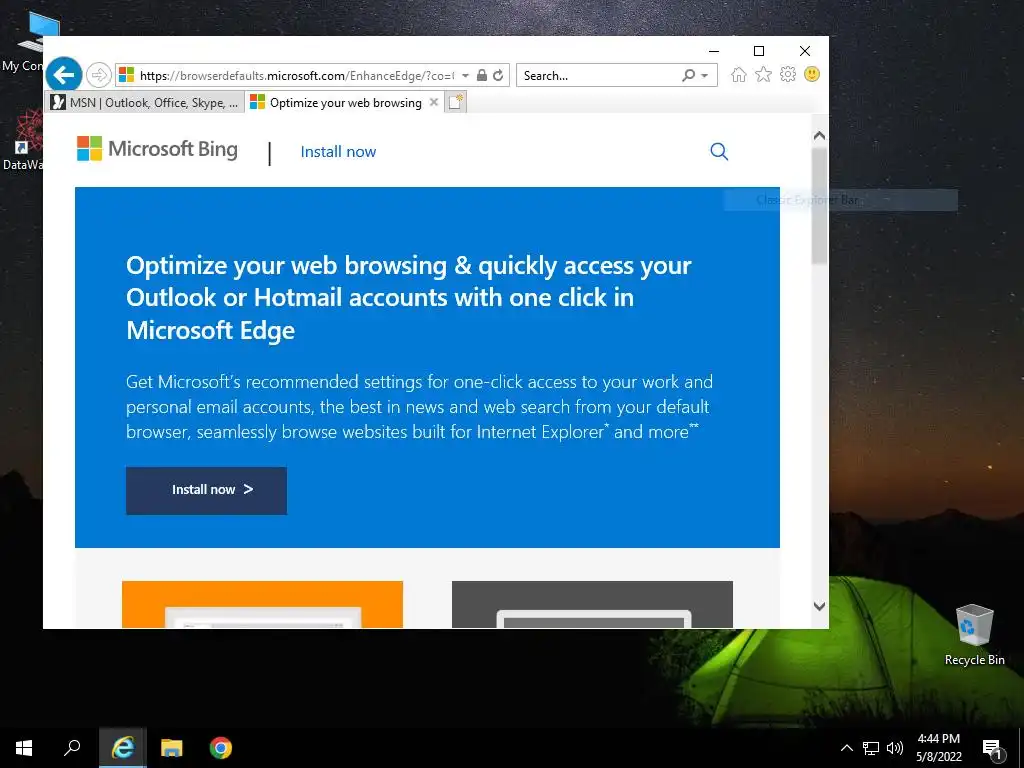Refresh the page with the reload icon

tap(498, 75)
